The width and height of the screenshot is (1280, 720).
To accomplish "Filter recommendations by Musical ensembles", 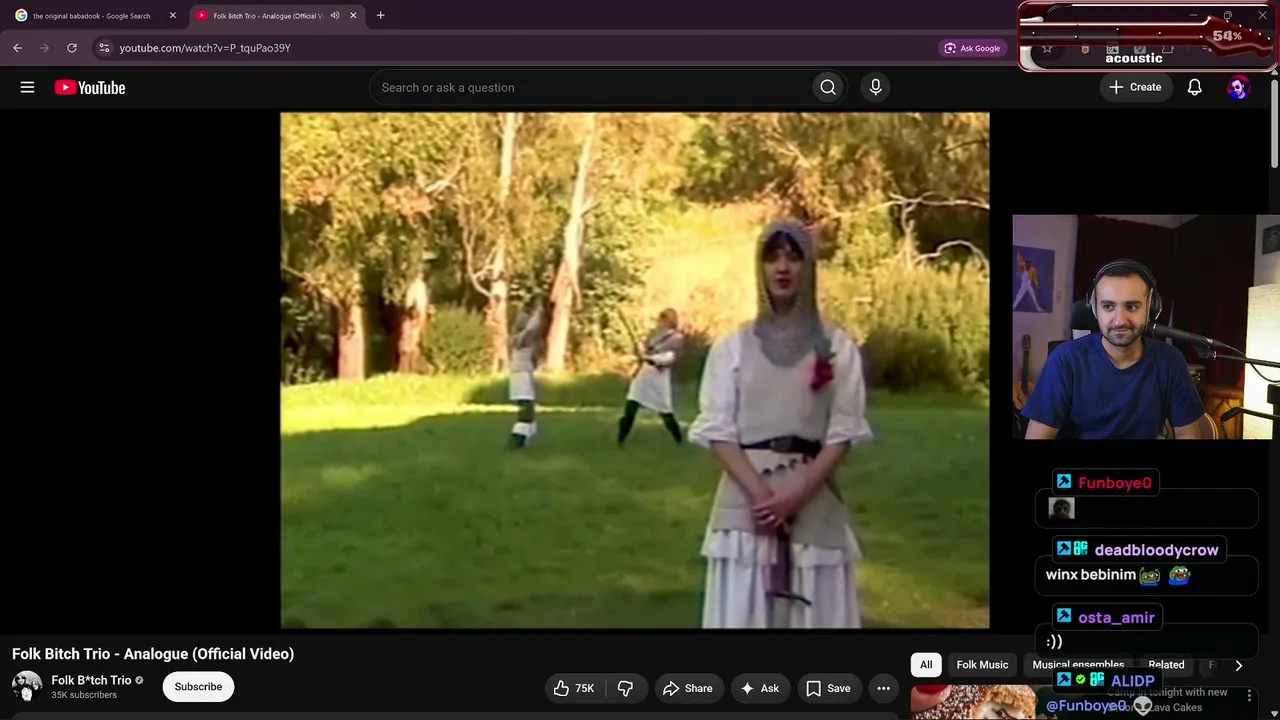I will point(1078,665).
